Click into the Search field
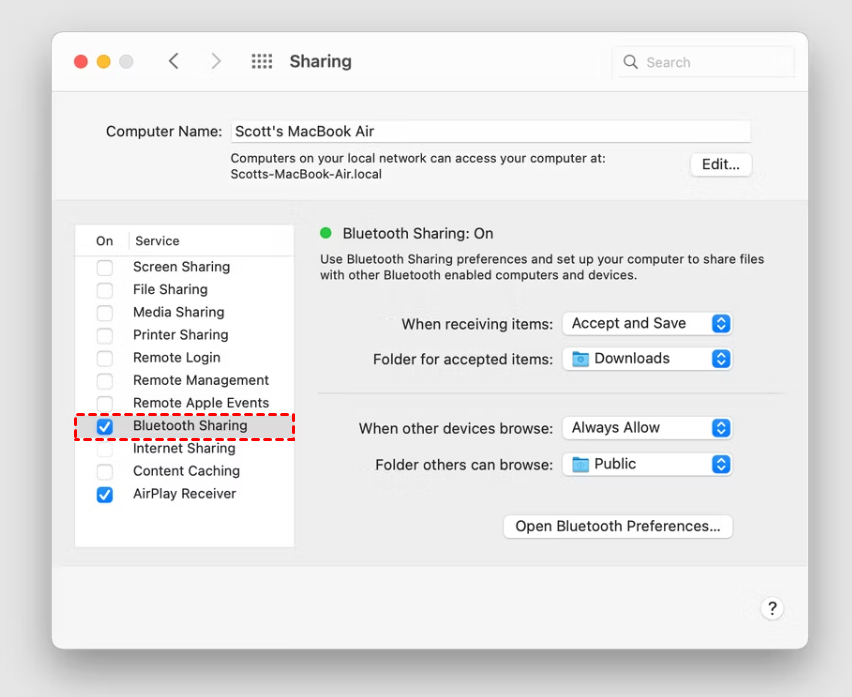 coord(704,62)
